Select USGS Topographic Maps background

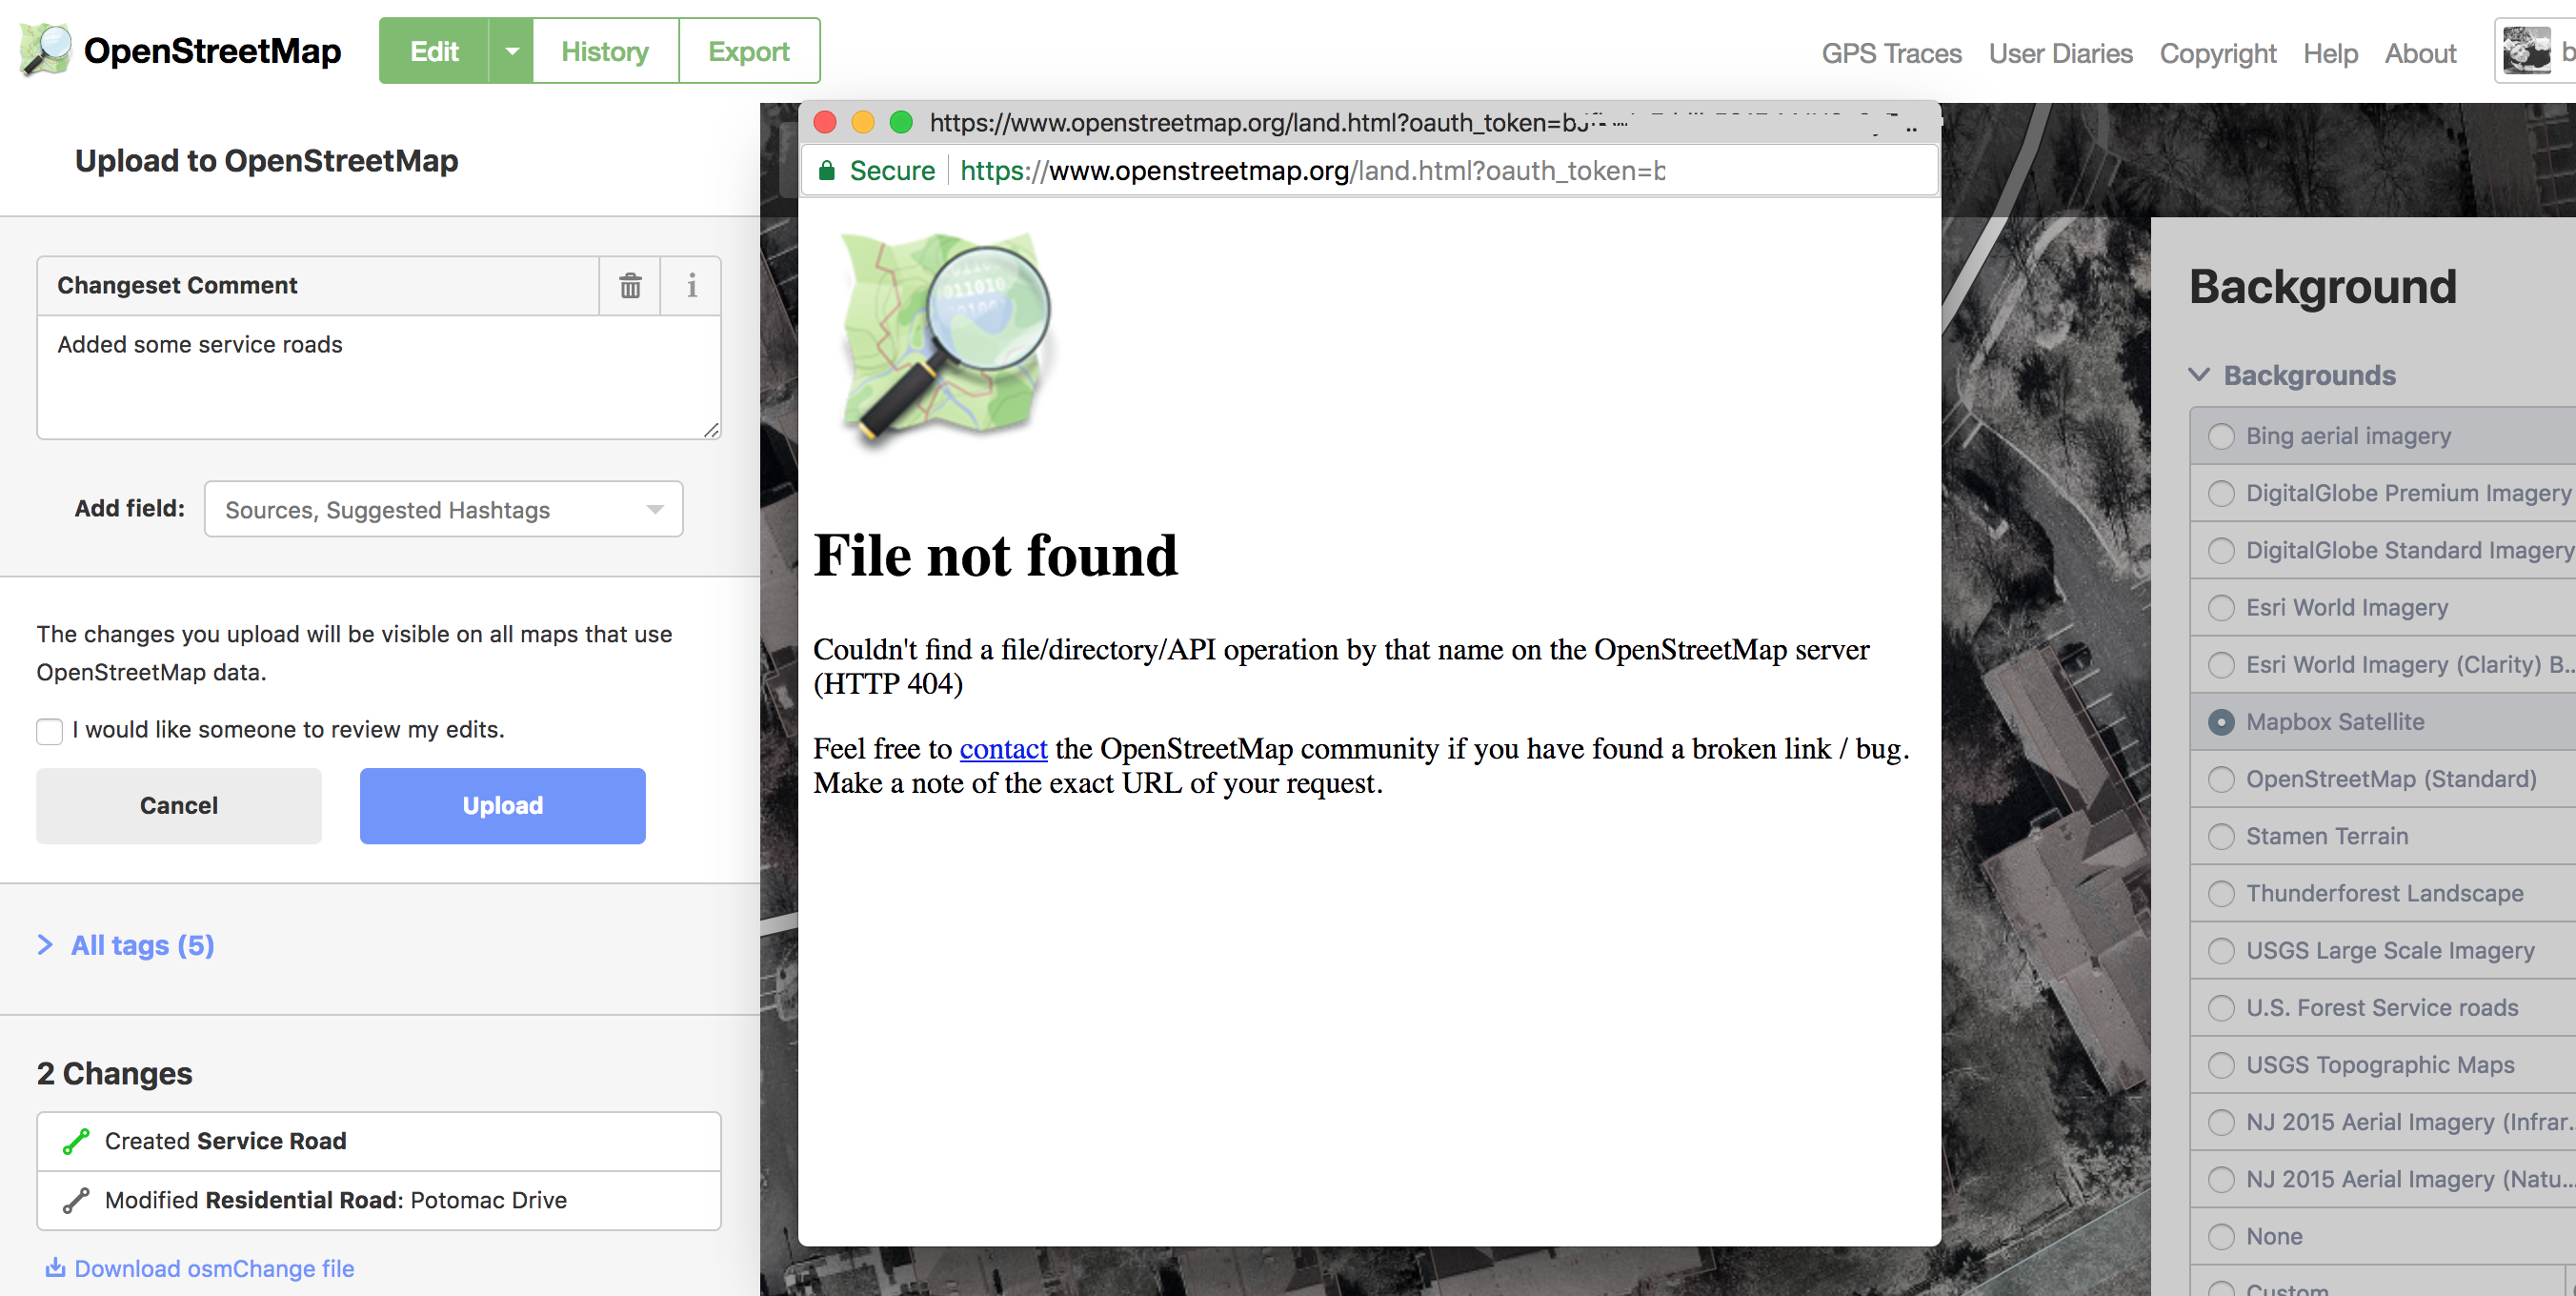2383,1064
